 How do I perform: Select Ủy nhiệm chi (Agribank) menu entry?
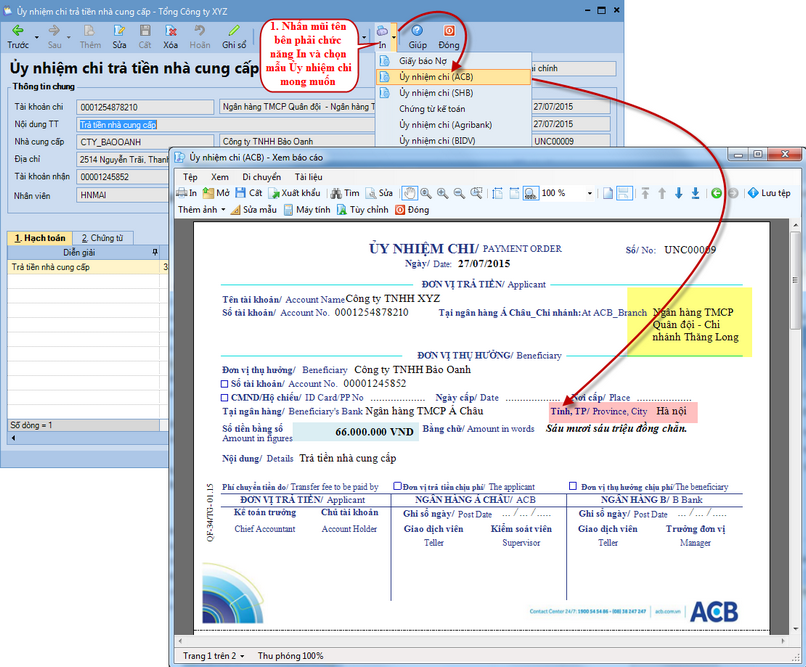pyautogui.click(x=453, y=125)
